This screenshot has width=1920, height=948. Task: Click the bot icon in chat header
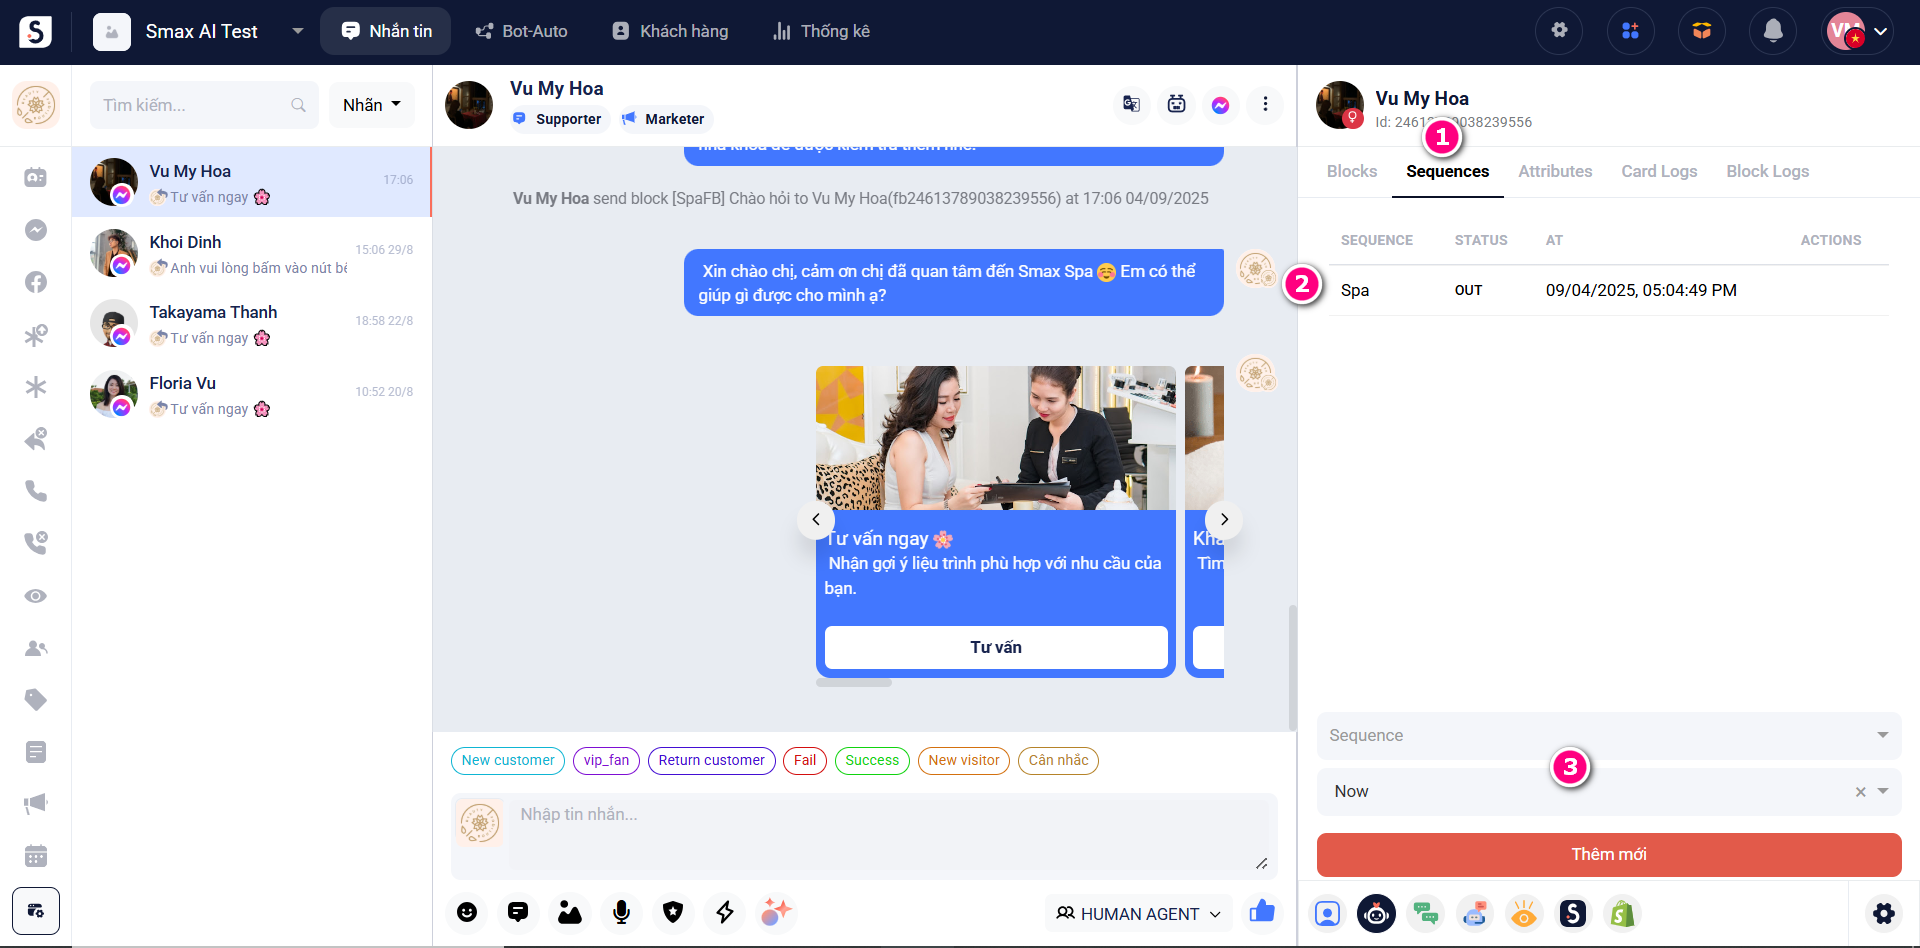click(x=1176, y=104)
